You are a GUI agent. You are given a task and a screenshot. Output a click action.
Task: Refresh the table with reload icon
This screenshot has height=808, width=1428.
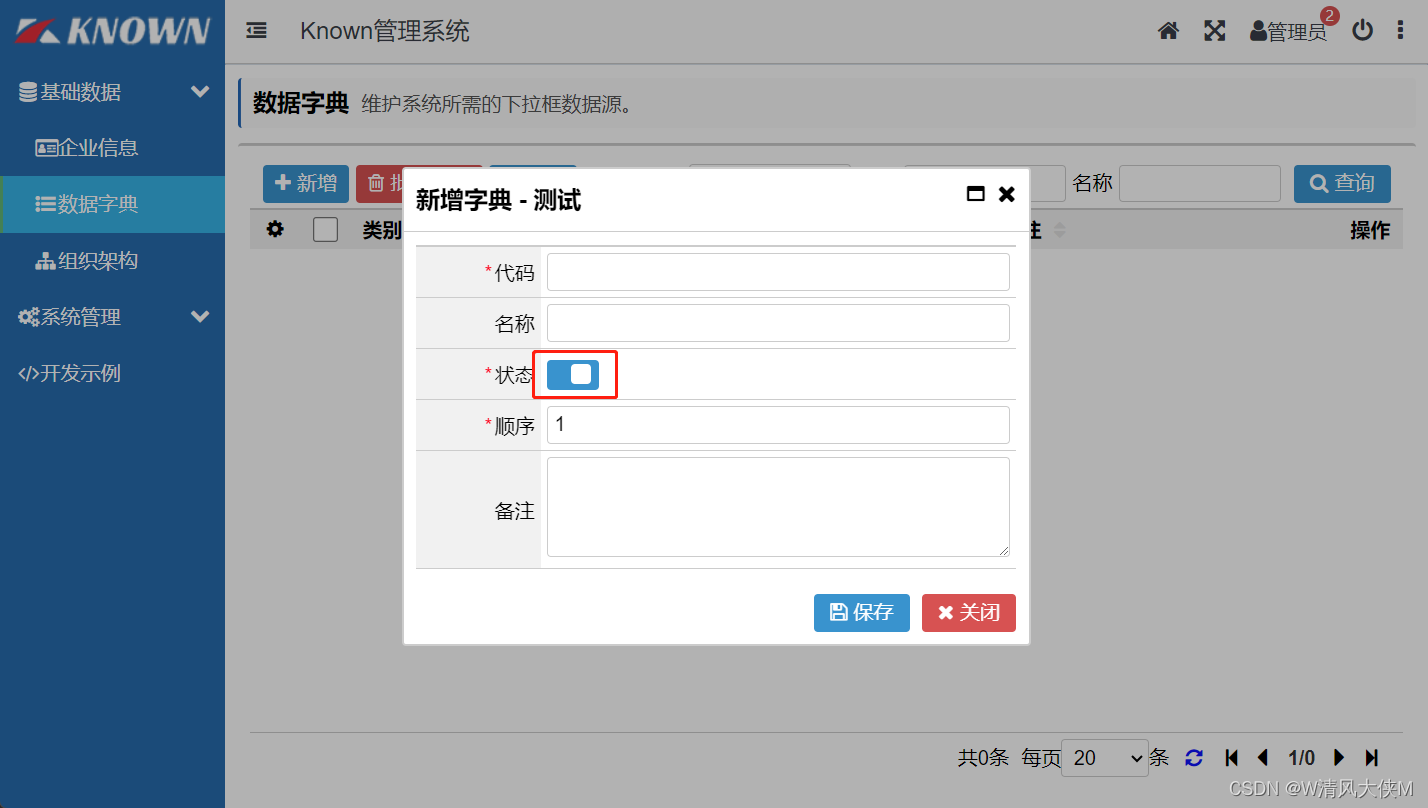1193,758
